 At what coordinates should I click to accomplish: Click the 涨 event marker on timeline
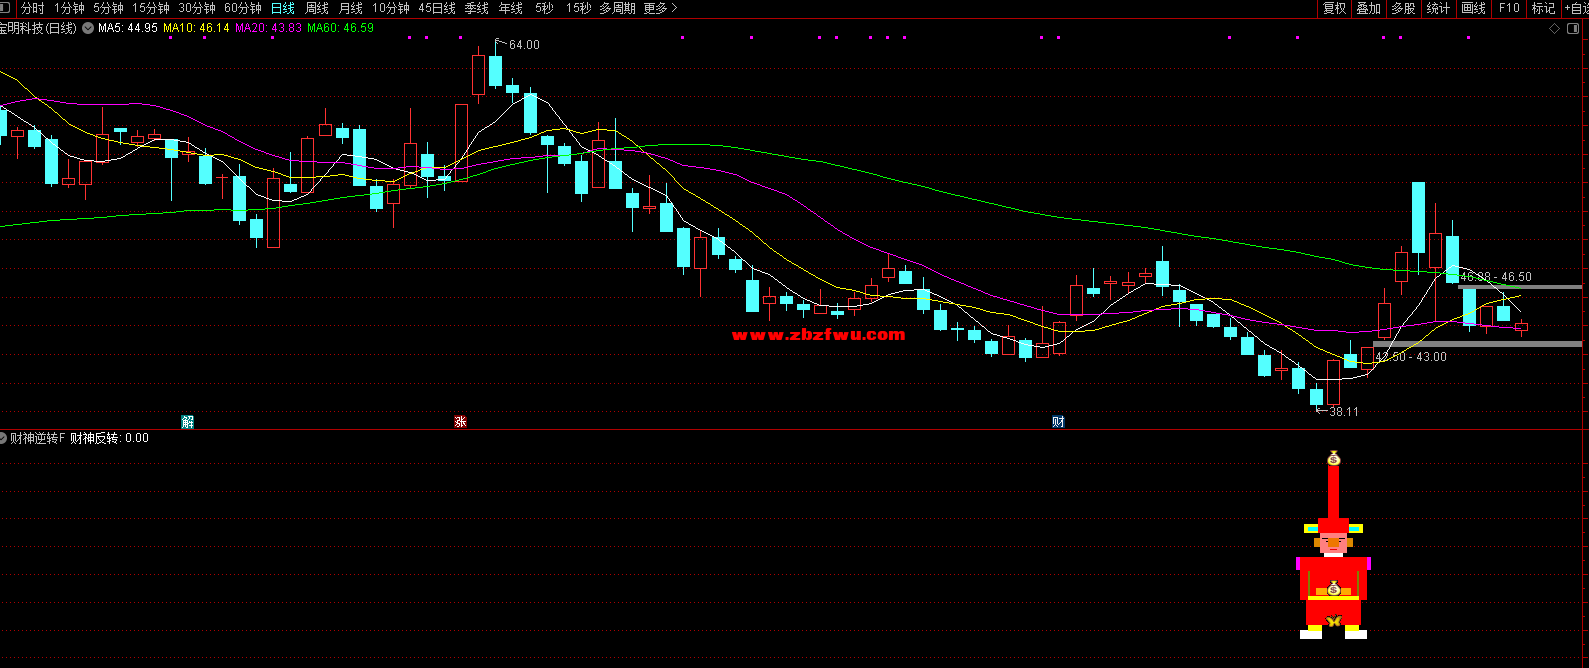pyautogui.click(x=461, y=422)
